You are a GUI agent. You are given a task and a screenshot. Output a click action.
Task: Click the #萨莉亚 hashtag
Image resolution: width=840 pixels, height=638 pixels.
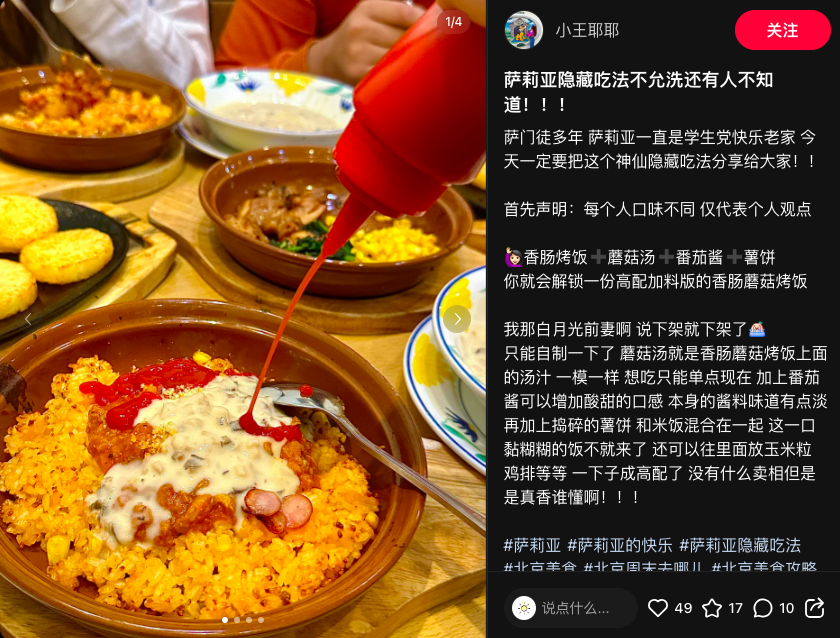coord(532,545)
